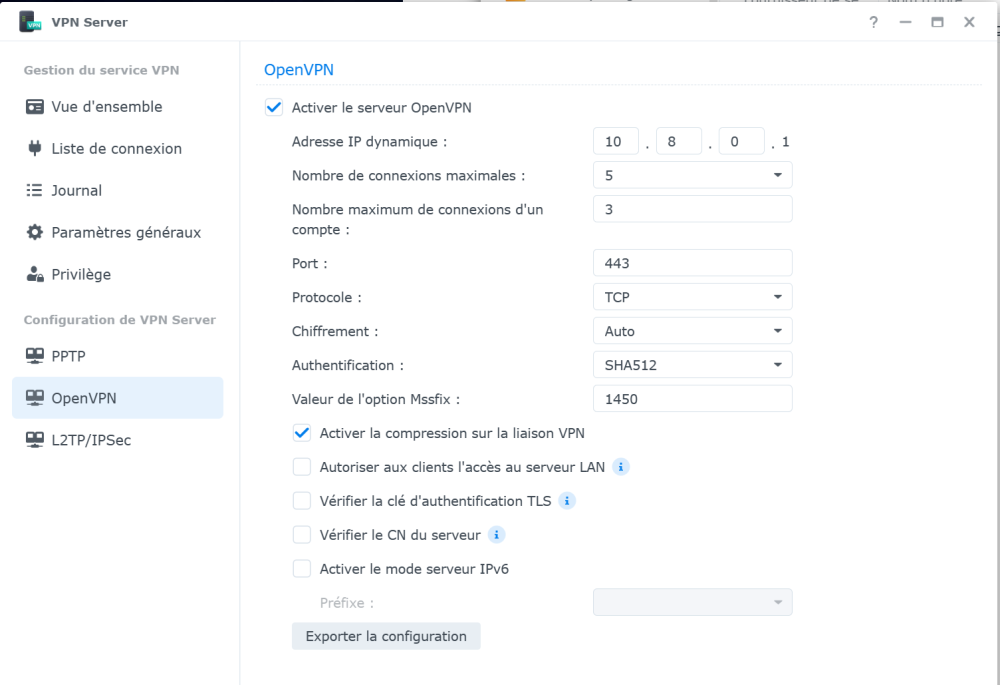Screen dimensions: 1000x685
Task: Click the Privilège user icon
Action: [x=35, y=275]
